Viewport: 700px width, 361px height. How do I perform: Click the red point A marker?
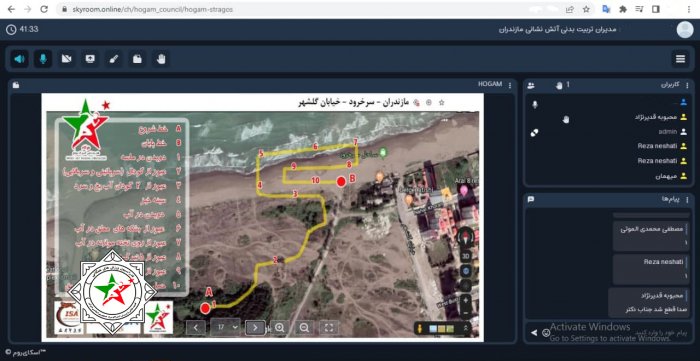click(205, 308)
